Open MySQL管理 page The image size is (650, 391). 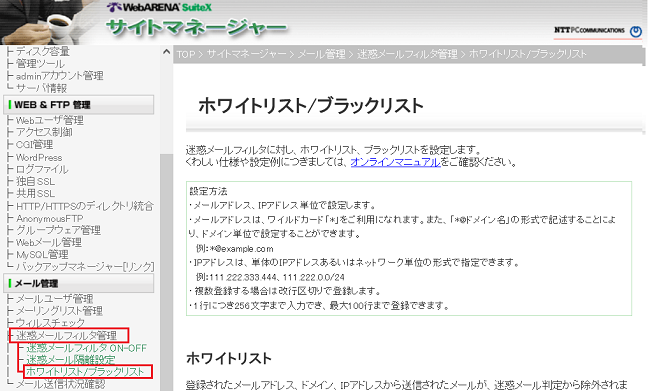point(42,254)
